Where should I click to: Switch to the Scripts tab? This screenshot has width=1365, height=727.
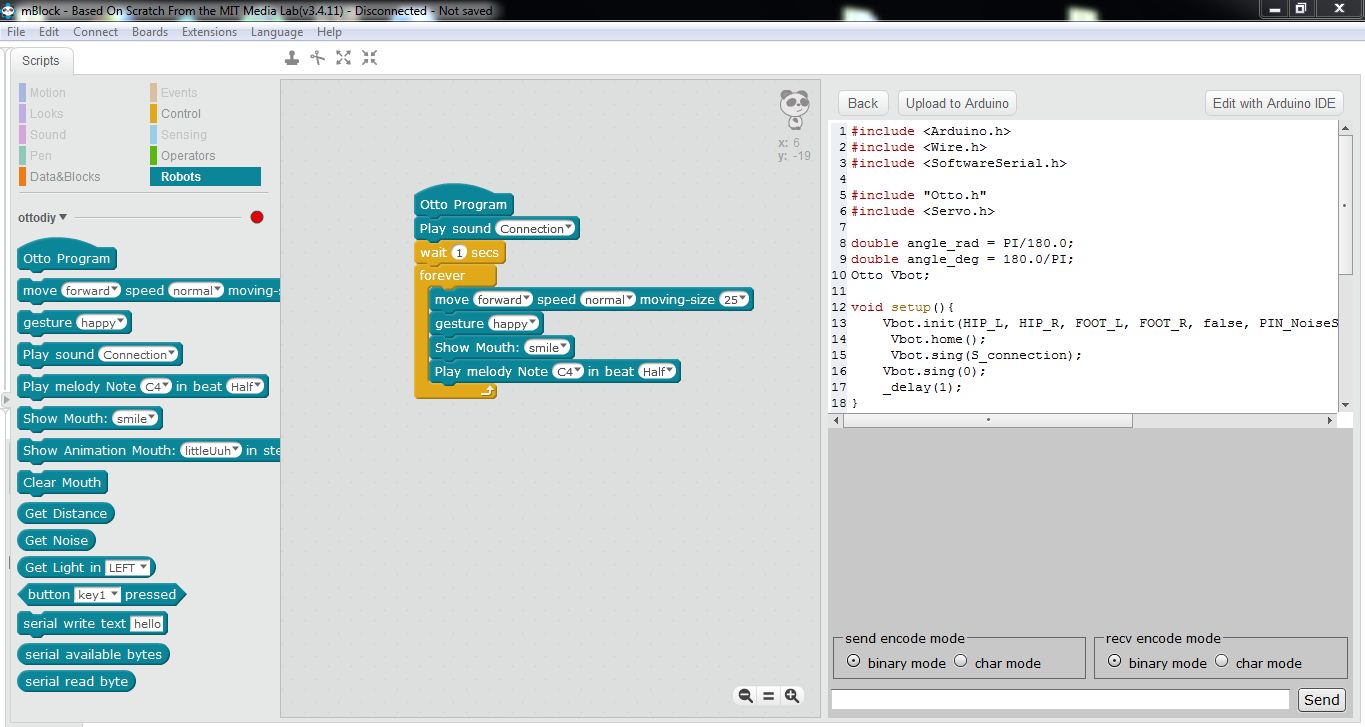pyautogui.click(x=41, y=61)
